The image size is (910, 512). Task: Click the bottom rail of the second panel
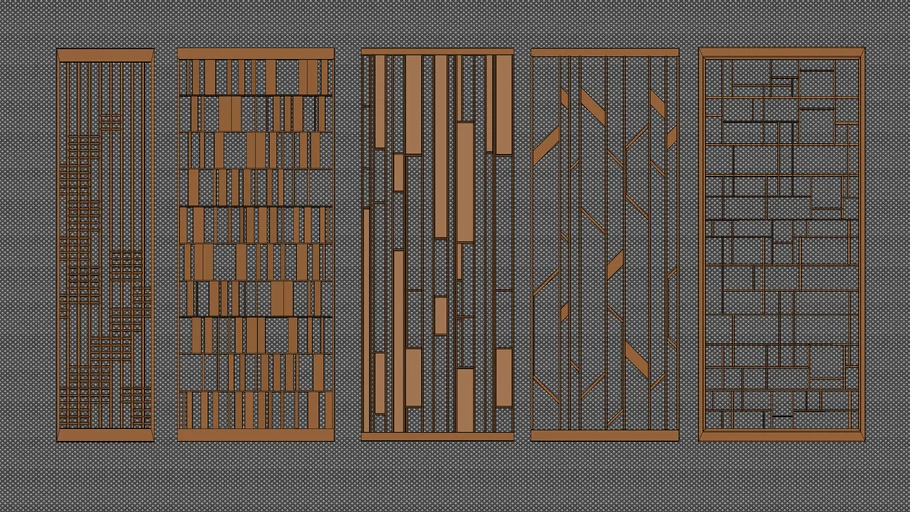pyautogui.click(x=255, y=435)
